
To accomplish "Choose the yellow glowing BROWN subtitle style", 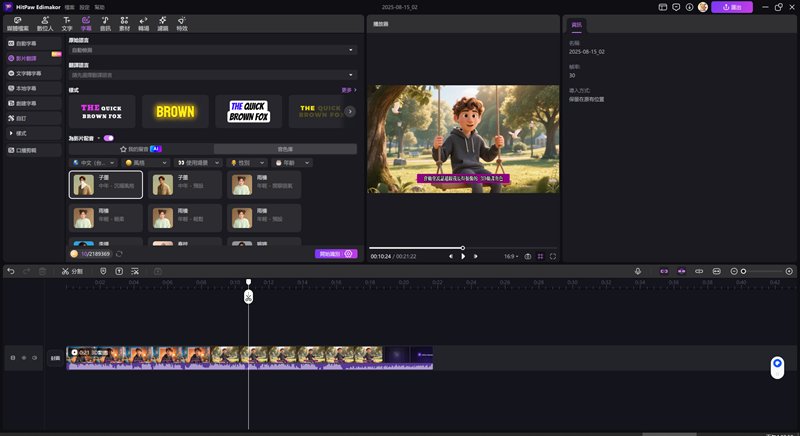I will pos(175,111).
